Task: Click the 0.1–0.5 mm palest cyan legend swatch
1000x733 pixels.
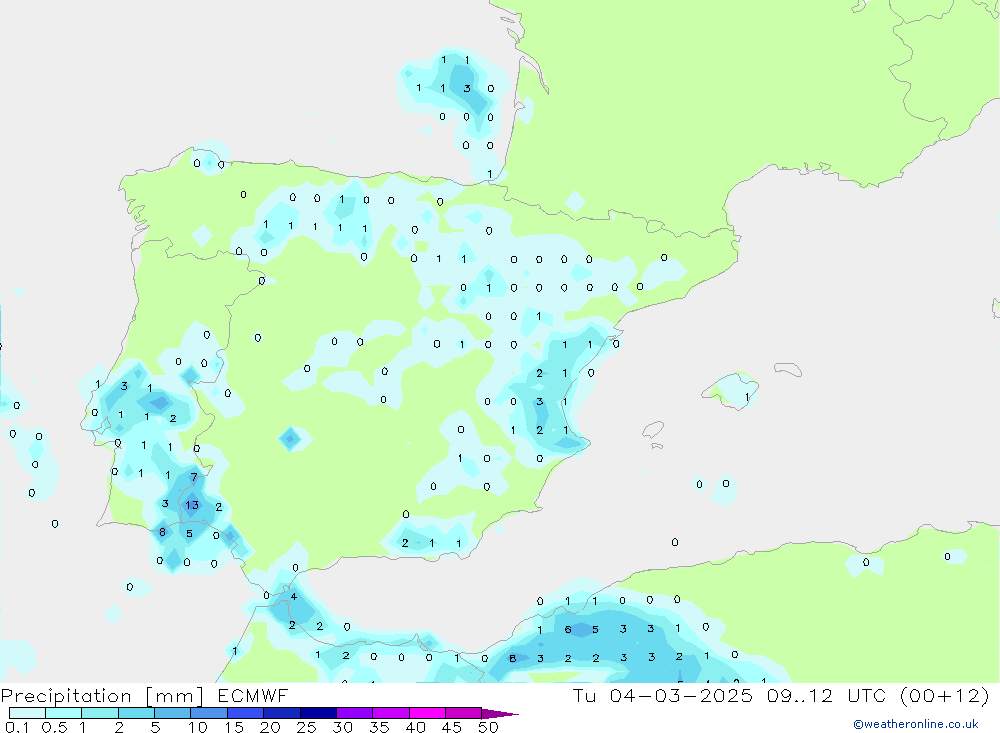Action: coord(27,713)
